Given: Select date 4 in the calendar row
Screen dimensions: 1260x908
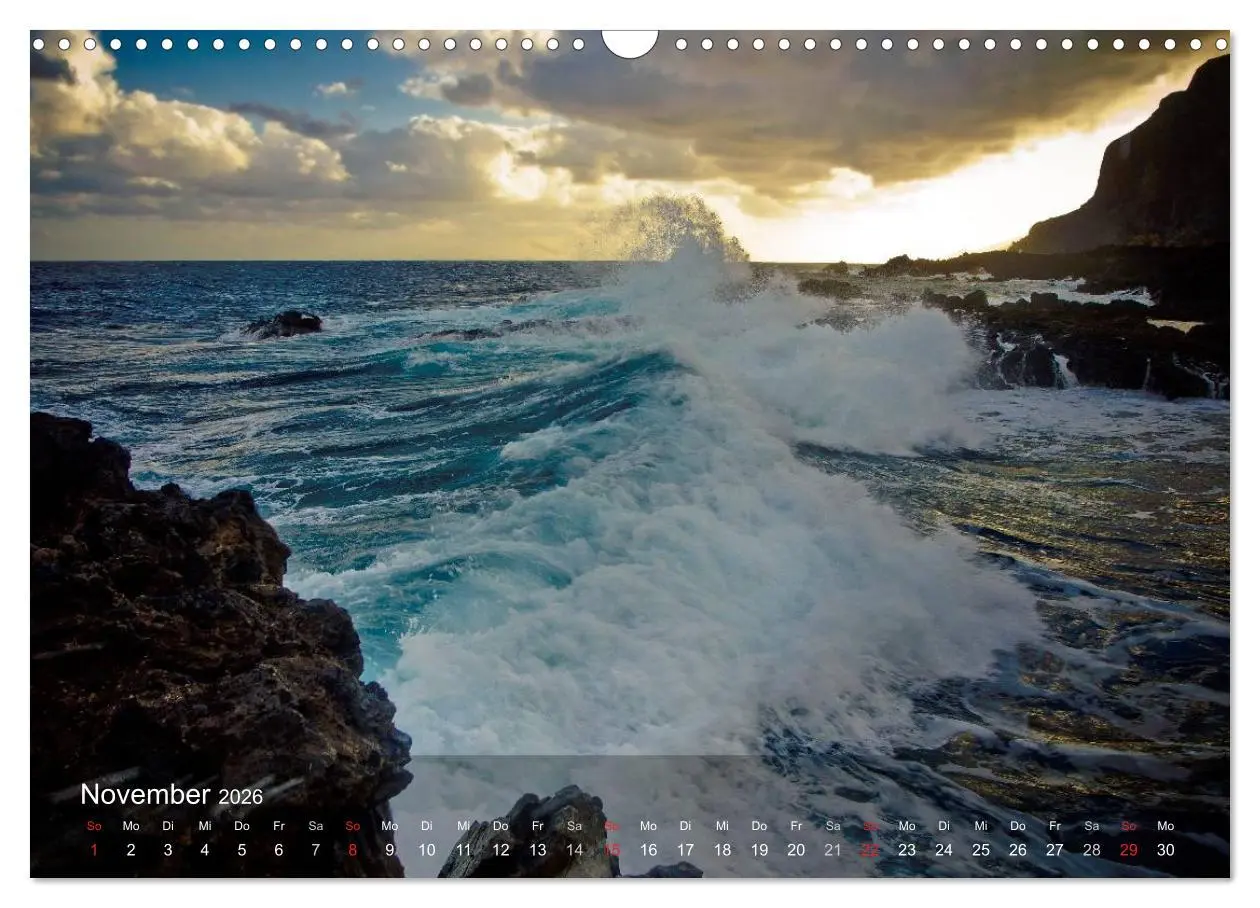Looking at the screenshot, I should click(x=205, y=850).
